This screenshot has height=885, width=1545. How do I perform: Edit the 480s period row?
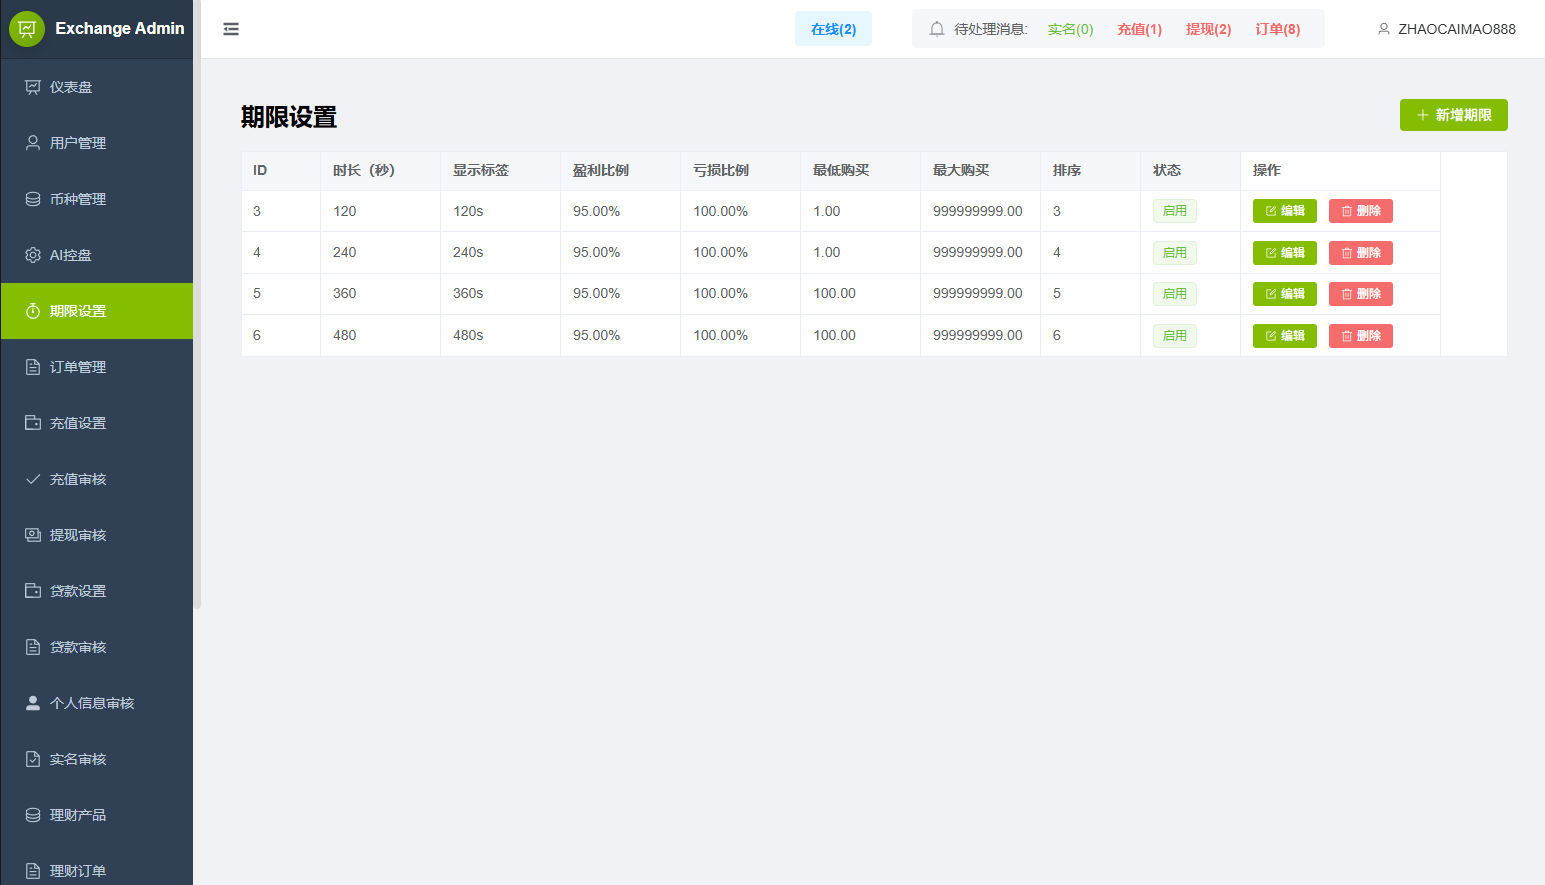pos(1284,336)
